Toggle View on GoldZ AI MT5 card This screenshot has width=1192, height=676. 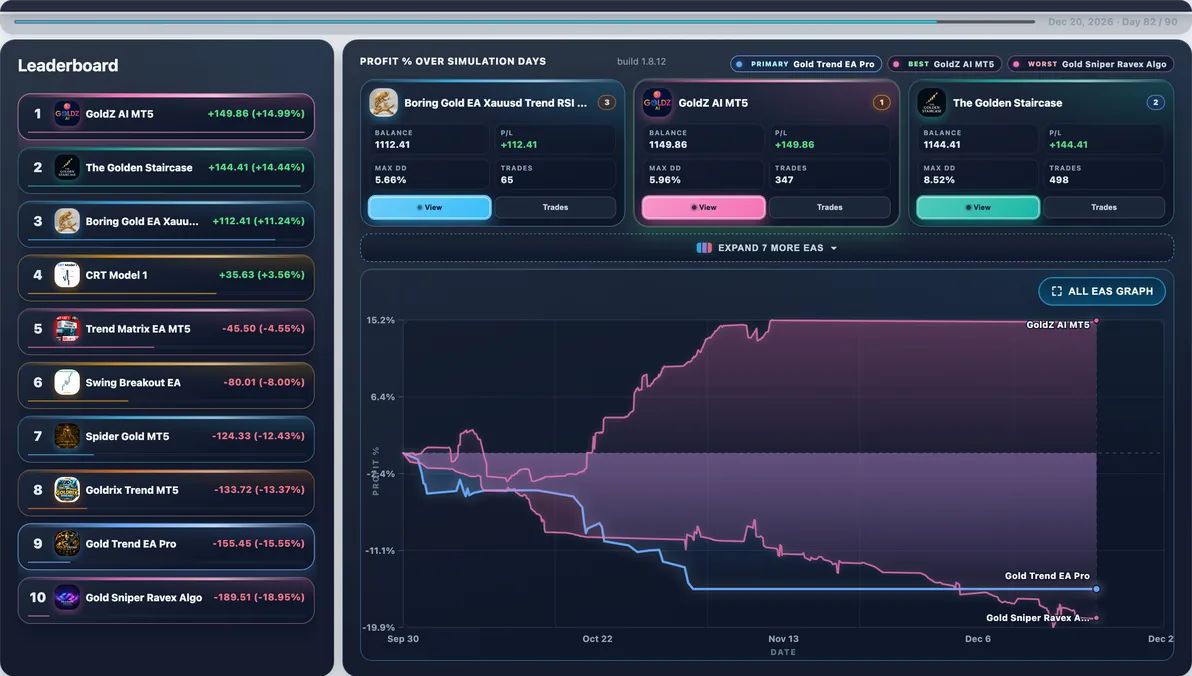pyautogui.click(x=704, y=208)
